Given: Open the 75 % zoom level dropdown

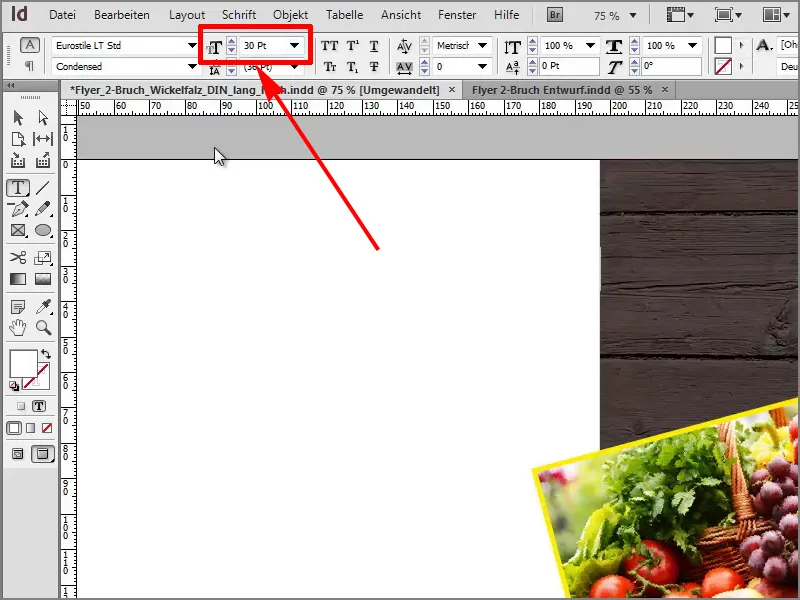Looking at the screenshot, I should pos(633,15).
